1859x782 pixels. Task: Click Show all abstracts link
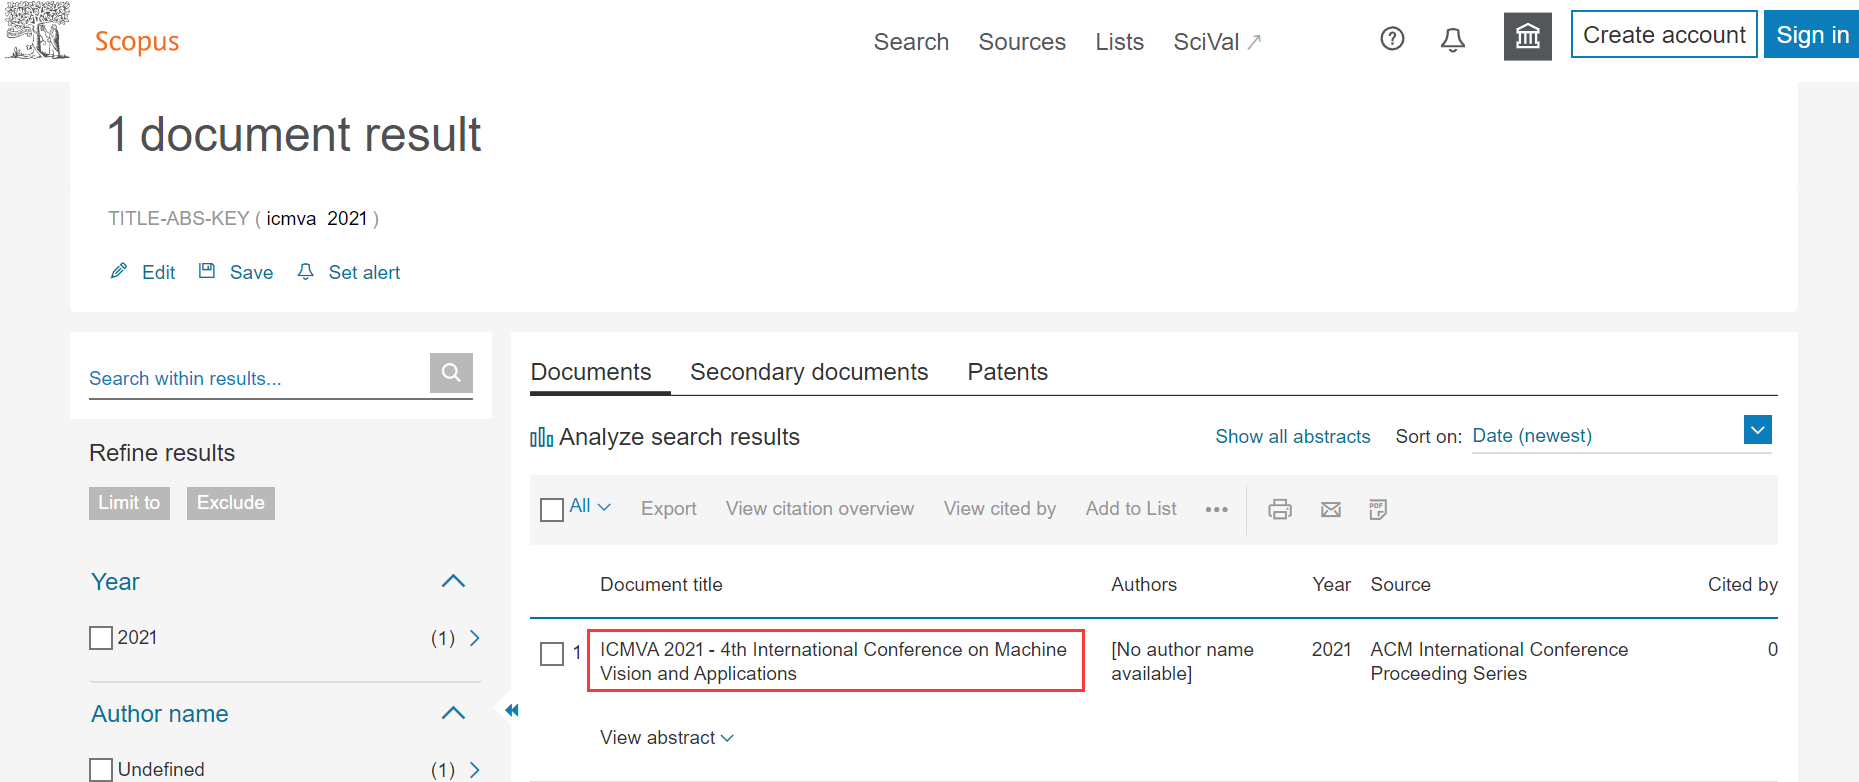coord(1293,437)
